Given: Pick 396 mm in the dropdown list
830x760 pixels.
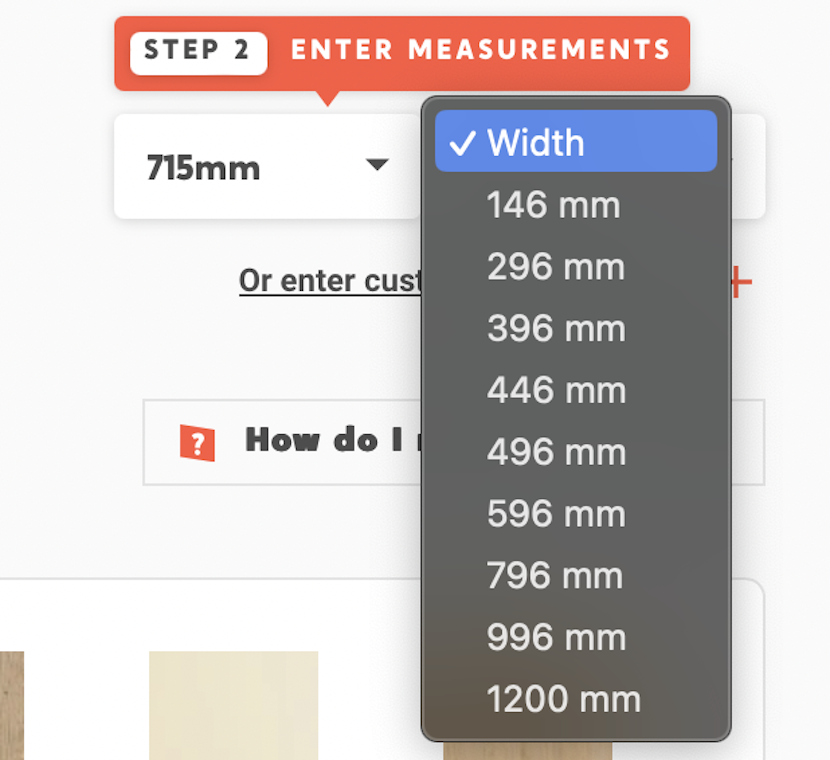Looking at the screenshot, I should pyautogui.click(x=556, y=329).
